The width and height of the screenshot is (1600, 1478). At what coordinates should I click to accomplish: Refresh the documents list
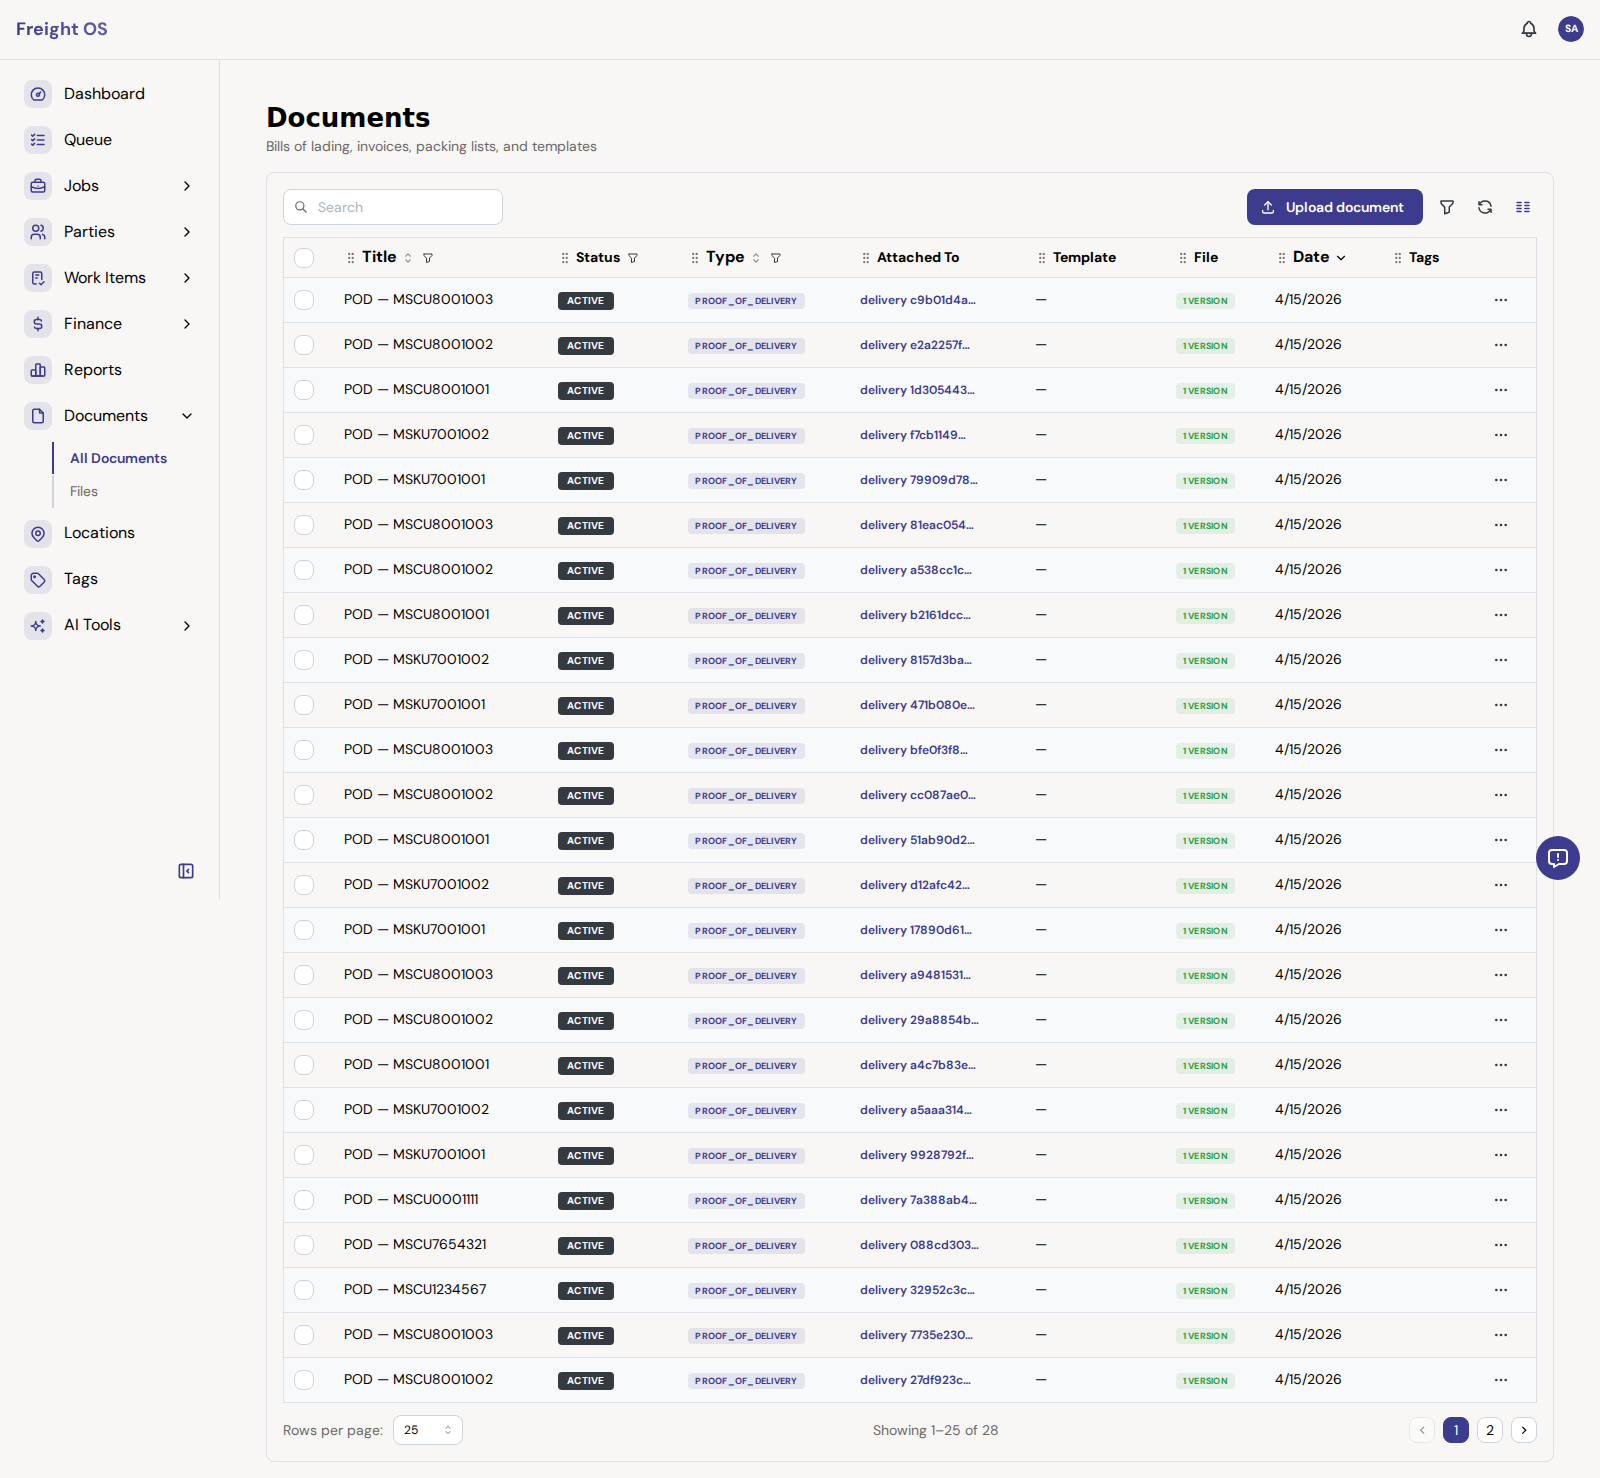(1485, 207)
